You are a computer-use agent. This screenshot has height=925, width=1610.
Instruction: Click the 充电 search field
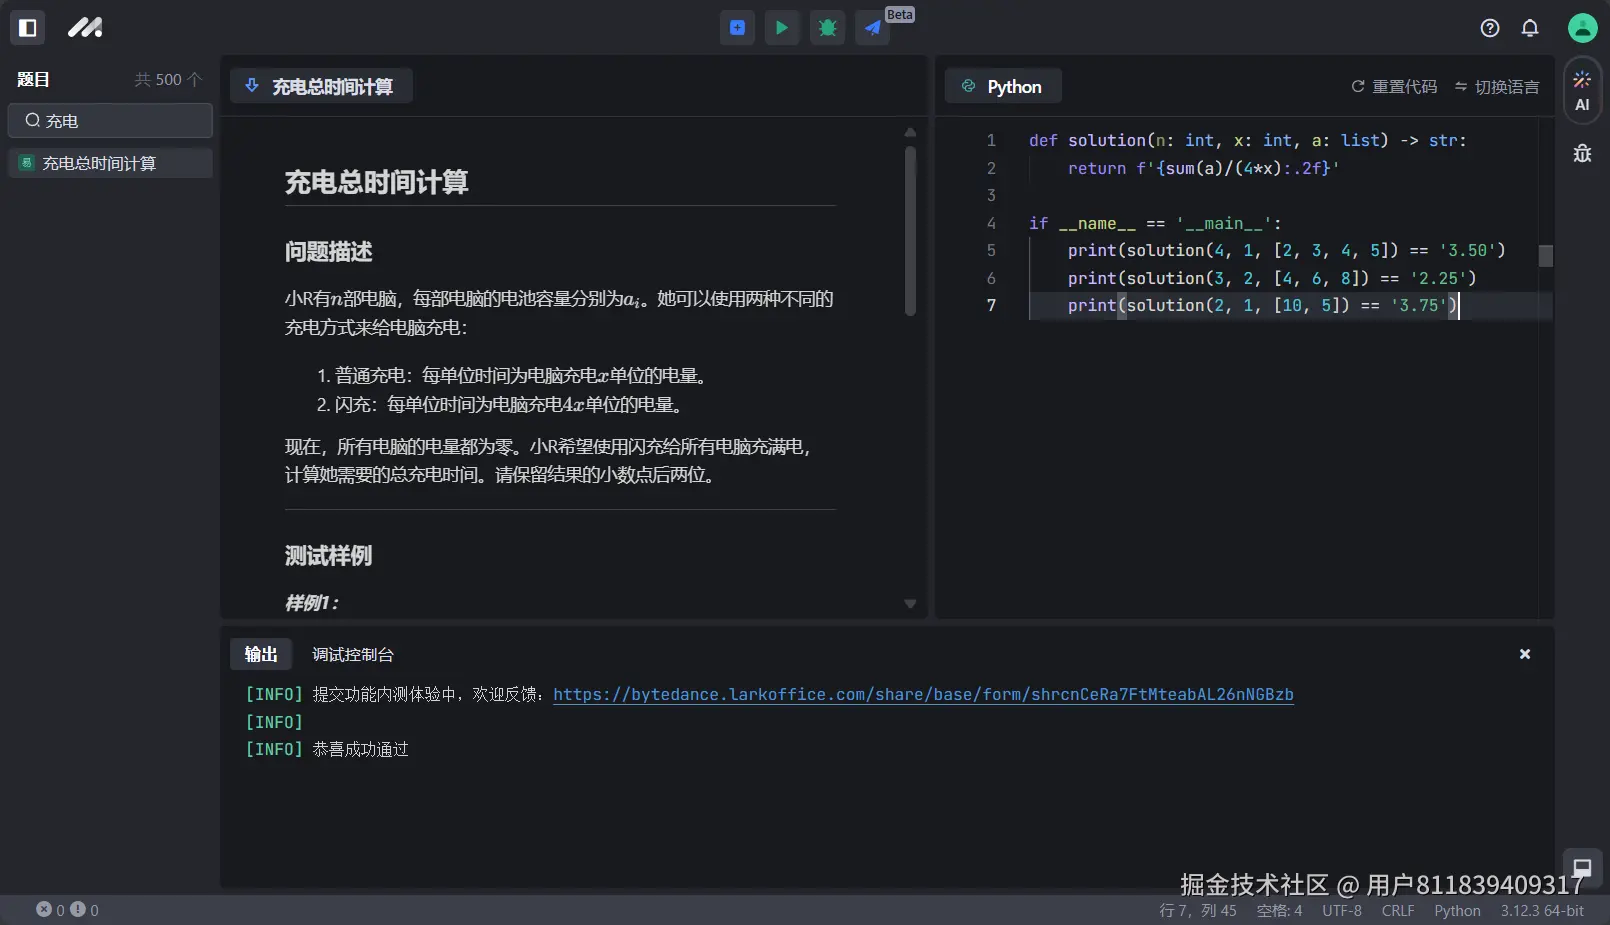(x=110, y=121)
